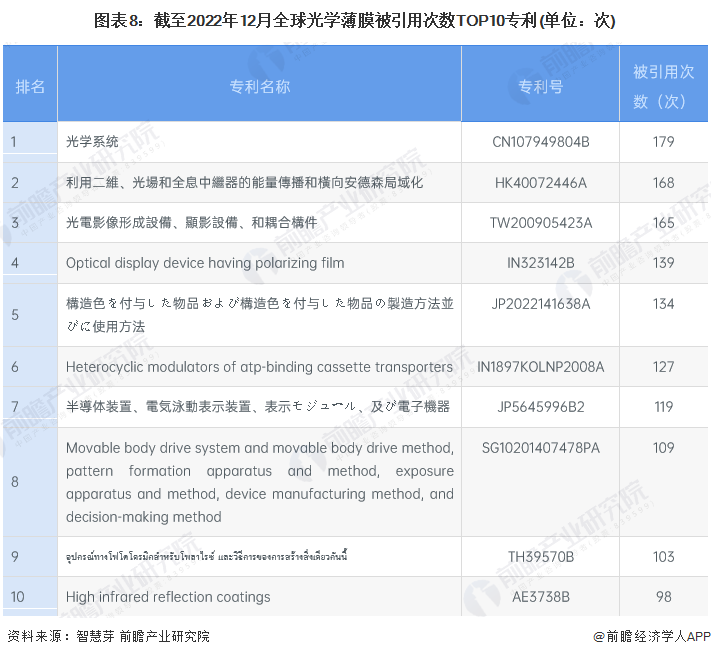The image size is (711, 657).
Task: Click patent number IN323142B
Action: click(540, 263)
